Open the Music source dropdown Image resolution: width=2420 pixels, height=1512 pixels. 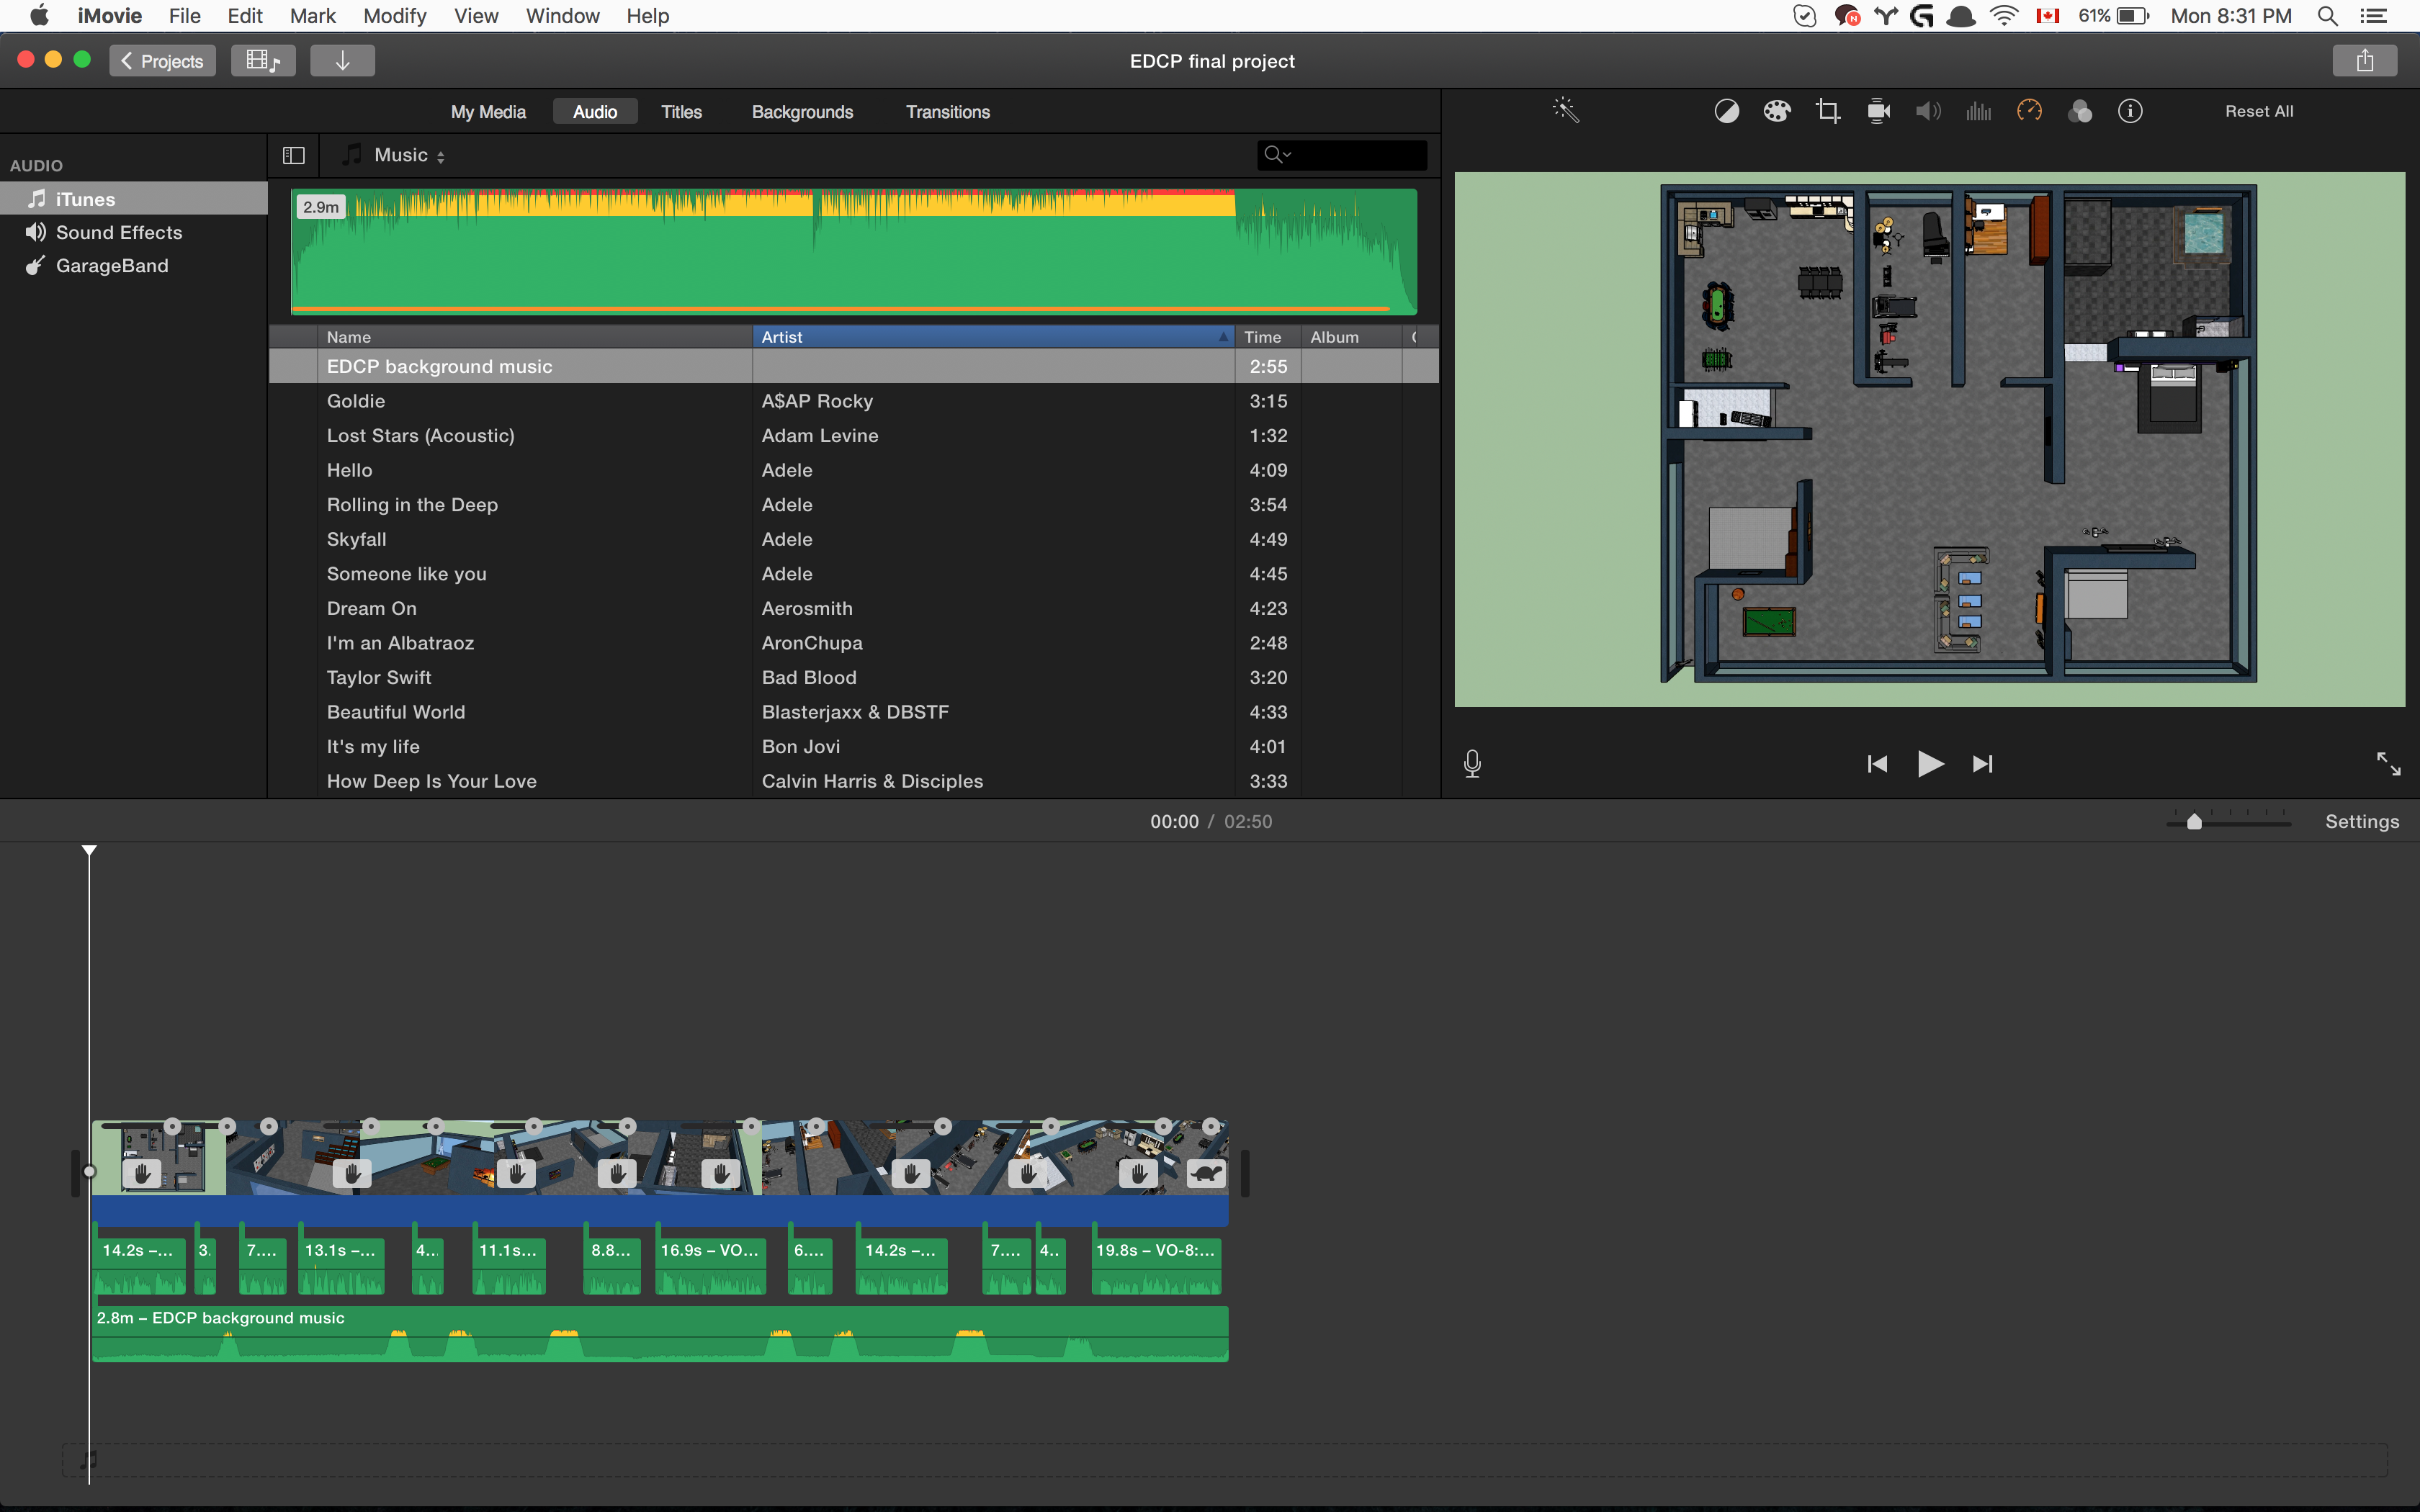[409, 155]
